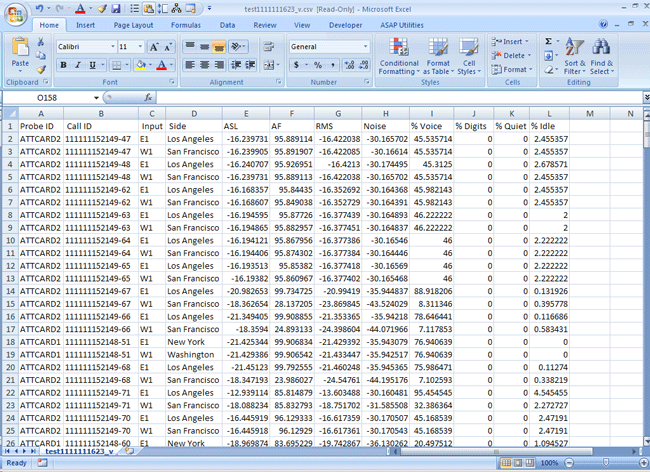This screenshot has height=472, width=650.
Task: Adjust the zoom slider handle
Action: pos(606,462)
